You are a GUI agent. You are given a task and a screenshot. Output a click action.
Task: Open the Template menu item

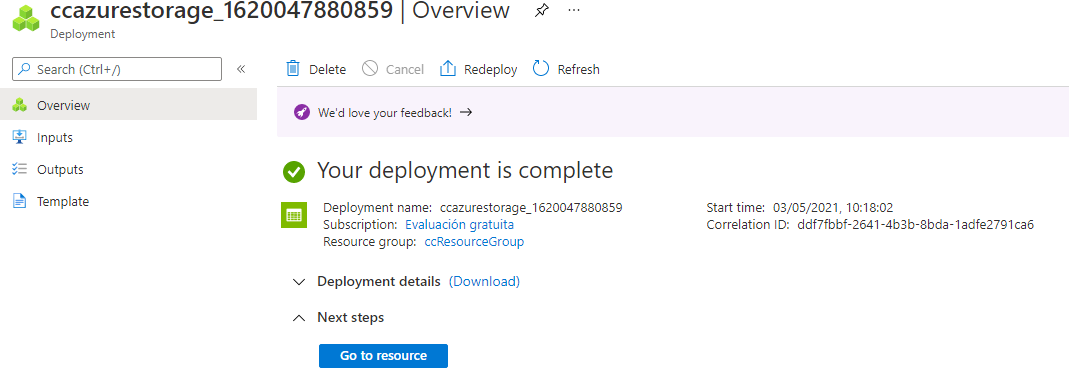pyautogui.click(x=128, y=202)
